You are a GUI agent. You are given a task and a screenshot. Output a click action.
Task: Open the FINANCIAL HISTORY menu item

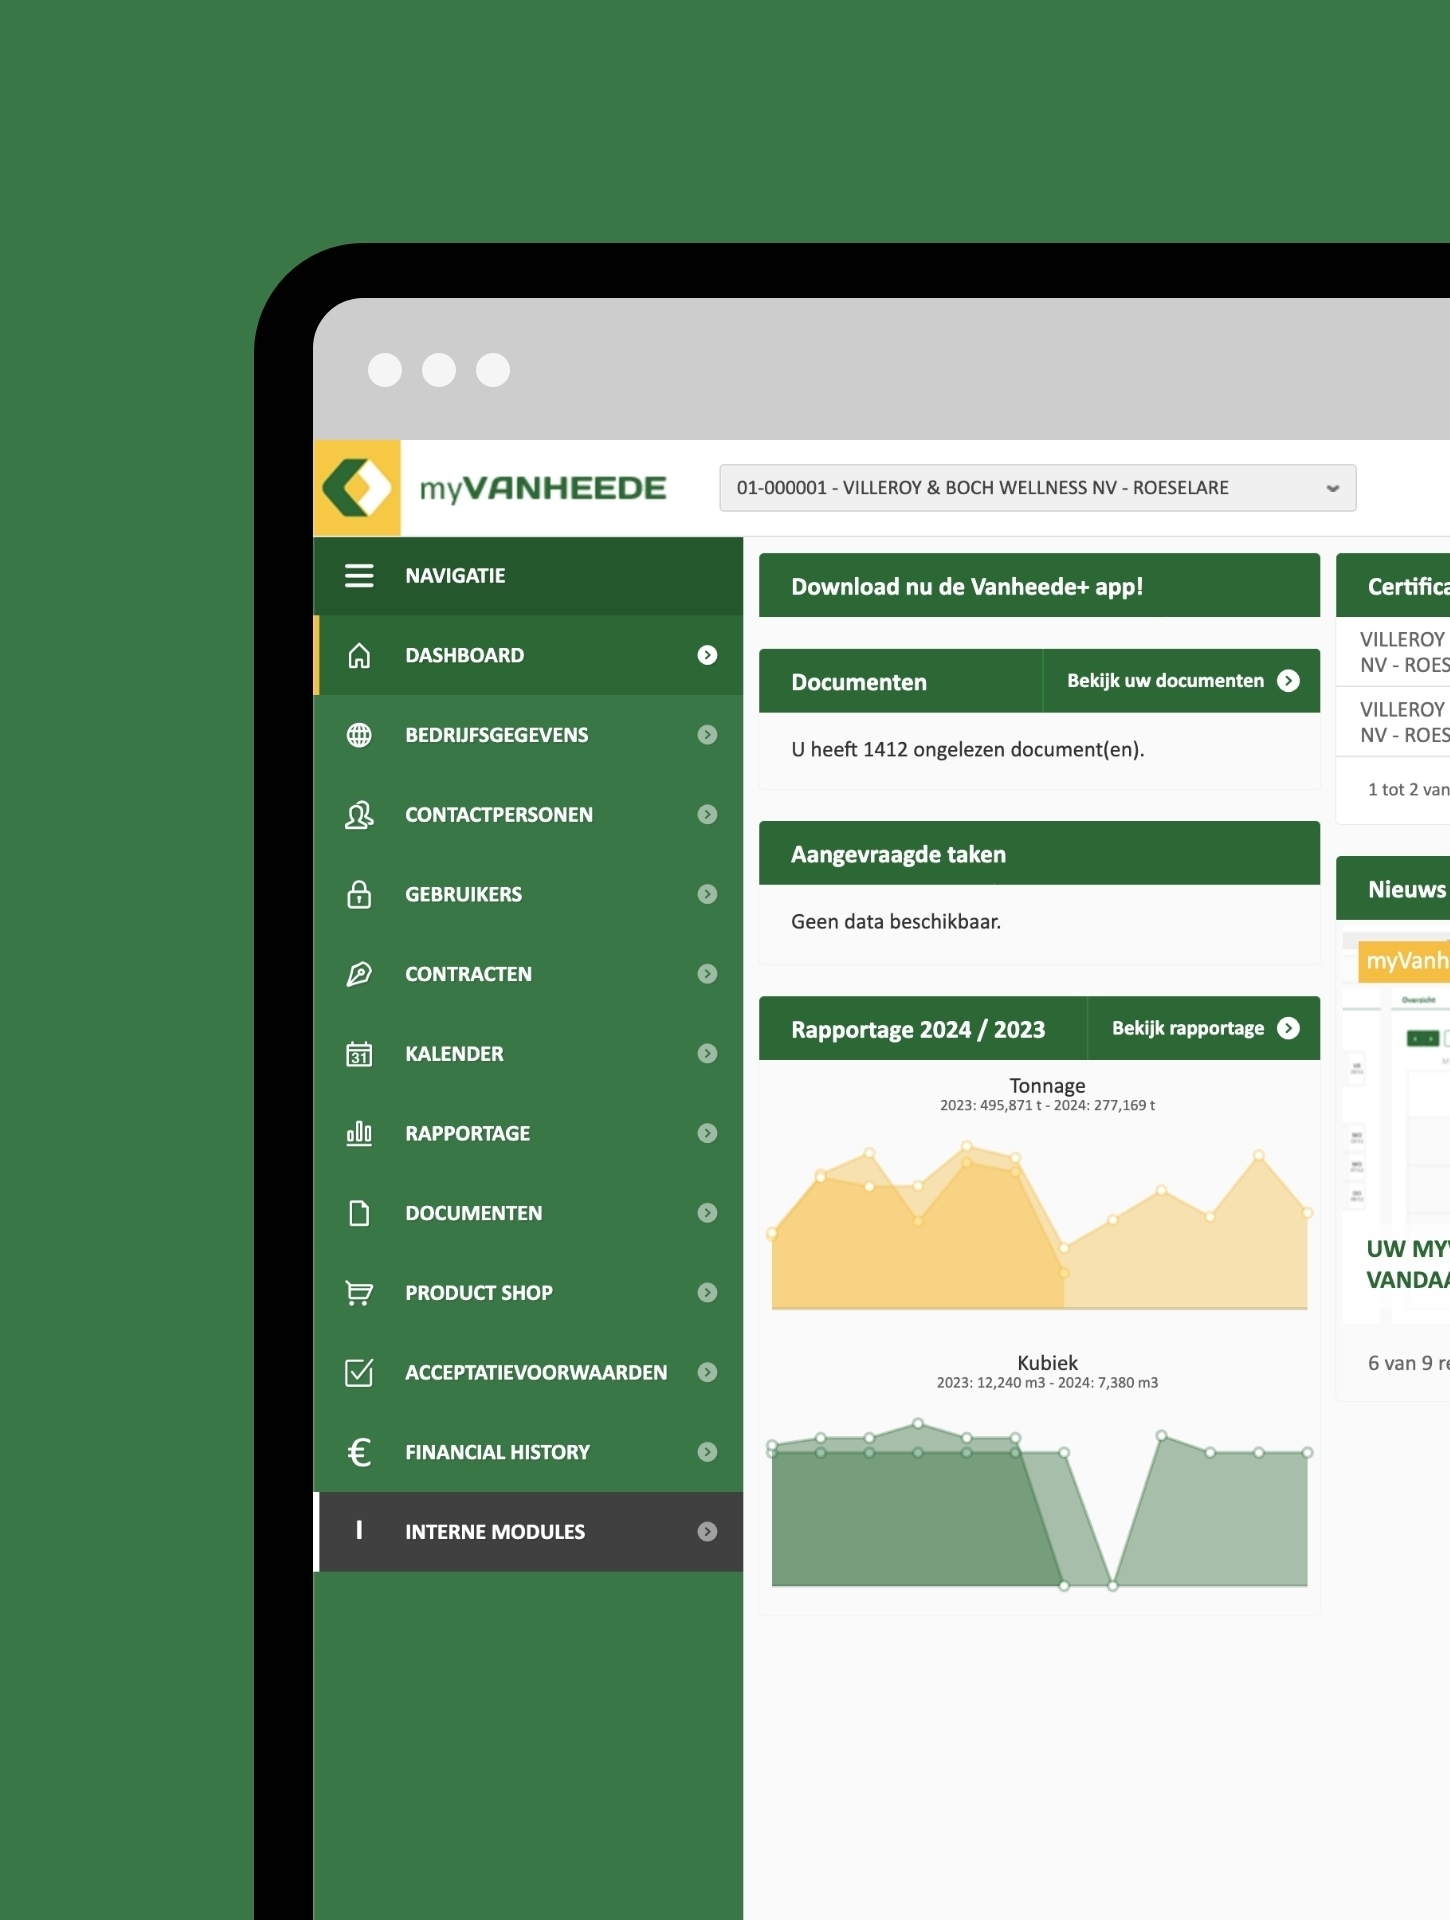[529, 1452]
